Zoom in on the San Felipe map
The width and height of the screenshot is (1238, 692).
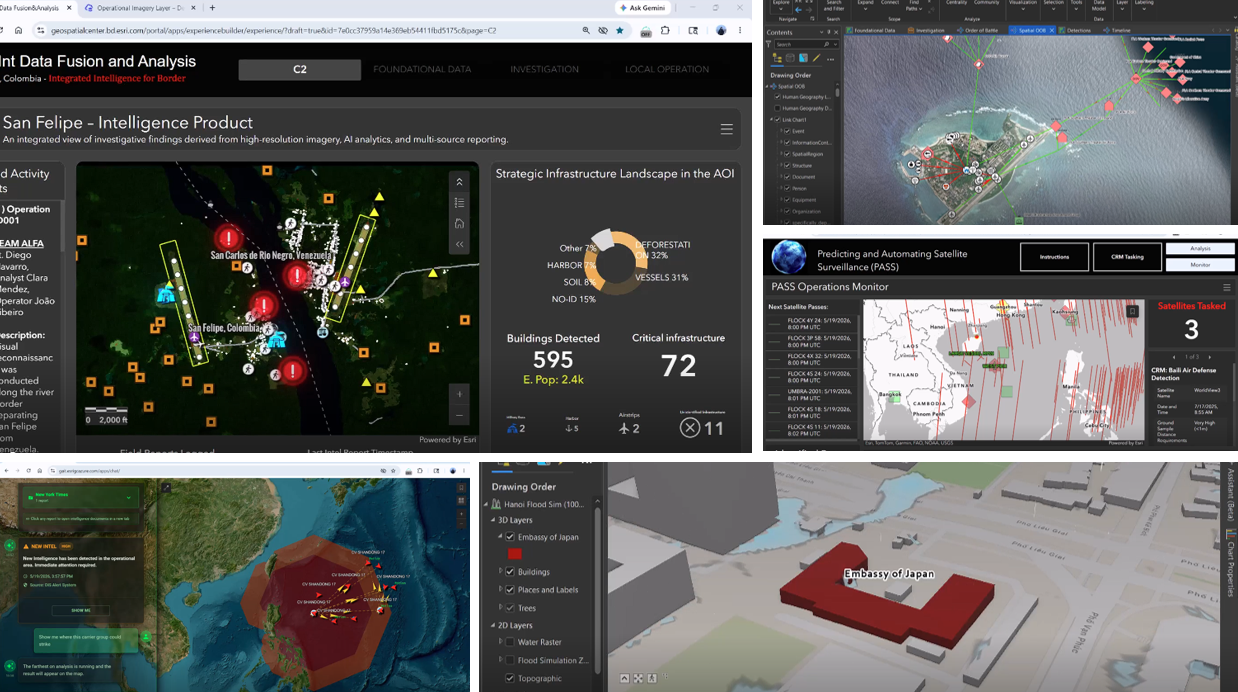coord(459,393)
